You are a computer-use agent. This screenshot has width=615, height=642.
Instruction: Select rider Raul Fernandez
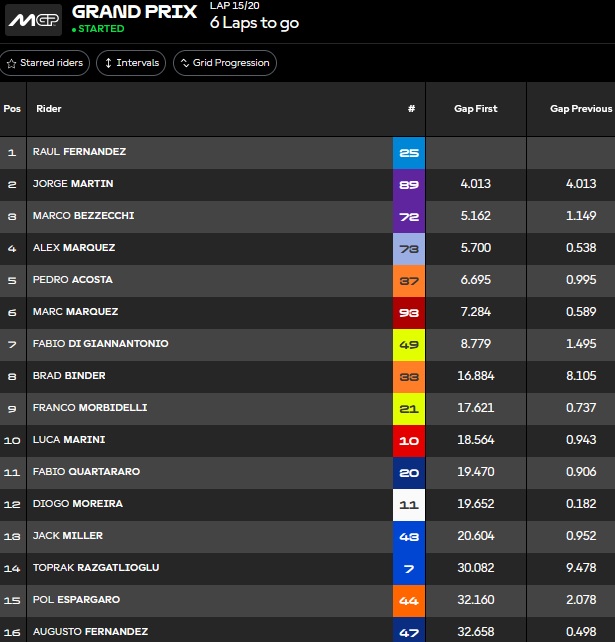[79, 151]
